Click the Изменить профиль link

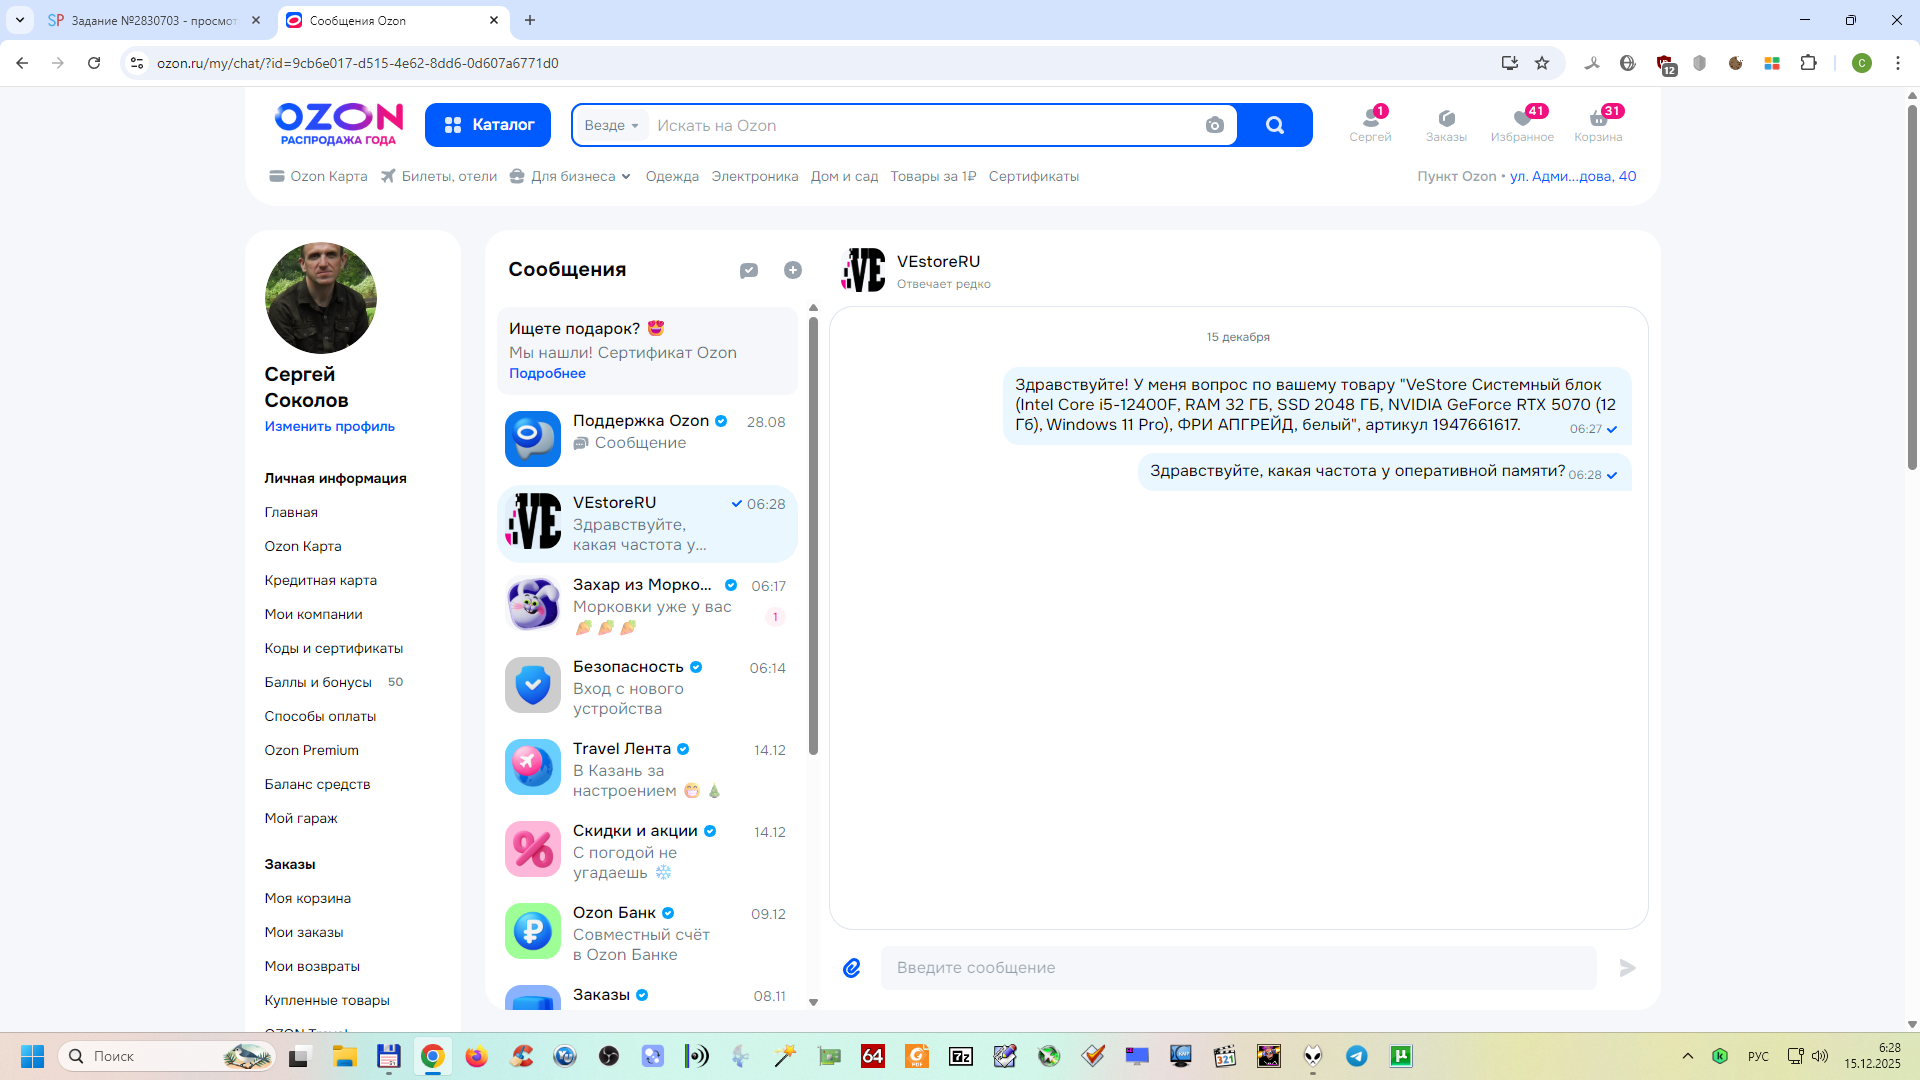[x=329, y=426]
